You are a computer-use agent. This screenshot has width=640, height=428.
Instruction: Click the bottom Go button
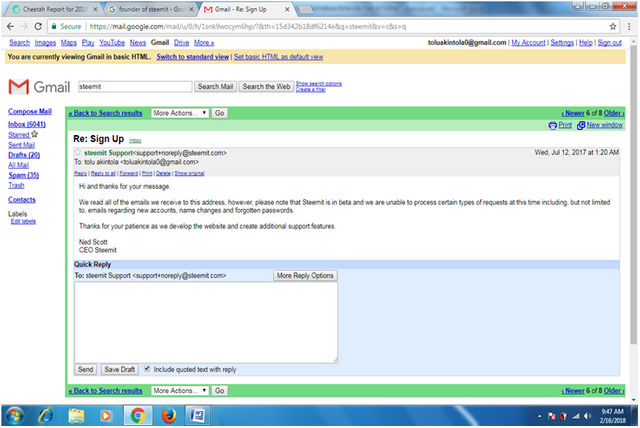pyautogui.click(x=220, y=390)
